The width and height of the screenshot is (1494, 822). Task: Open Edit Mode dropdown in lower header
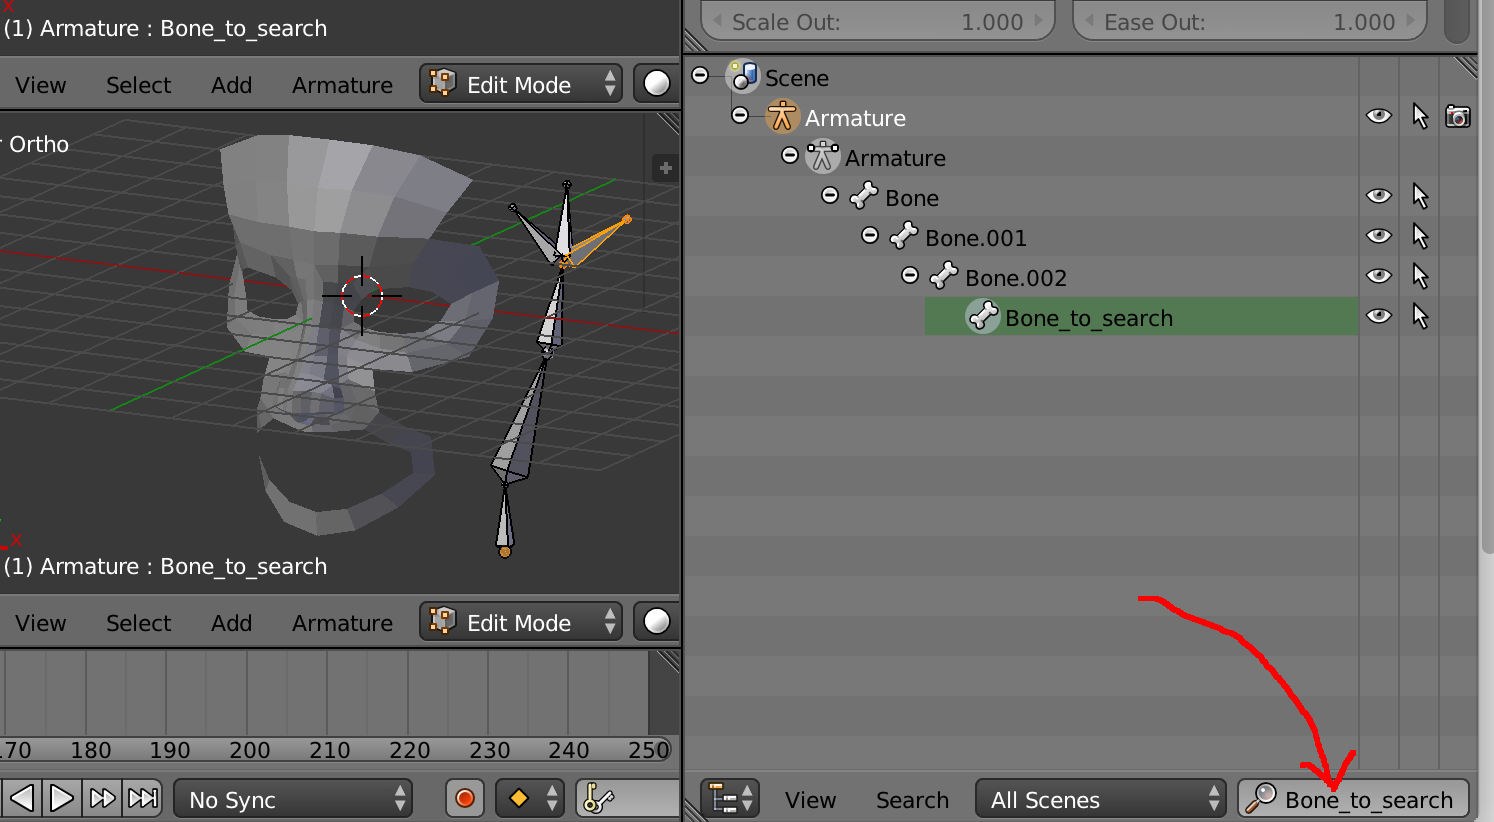click(521, 622)
